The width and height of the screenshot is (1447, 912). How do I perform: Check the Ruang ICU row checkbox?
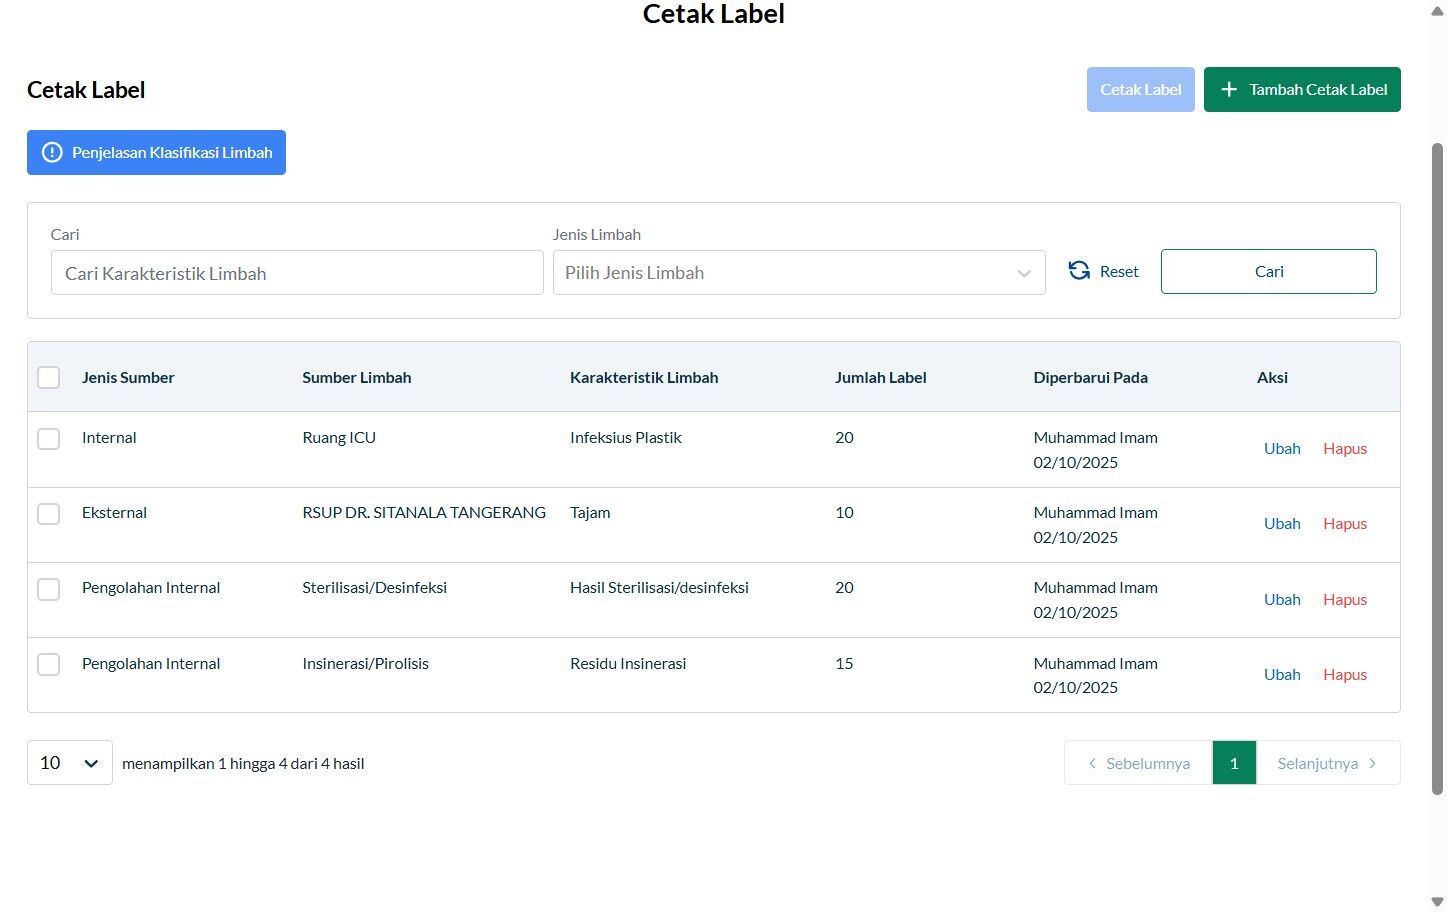click(48, 438)
